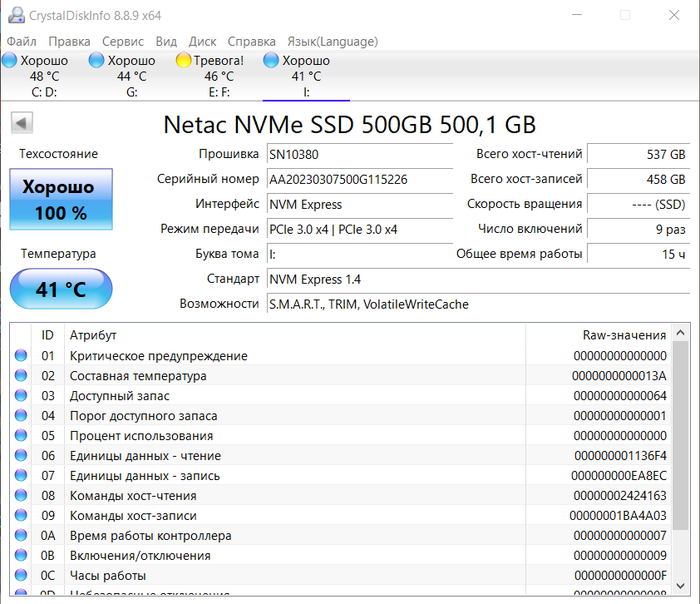The height and width of the screenshot is (604, 700).
Task: Click status orb for attribute 04
Action: (x=21, y=415)
